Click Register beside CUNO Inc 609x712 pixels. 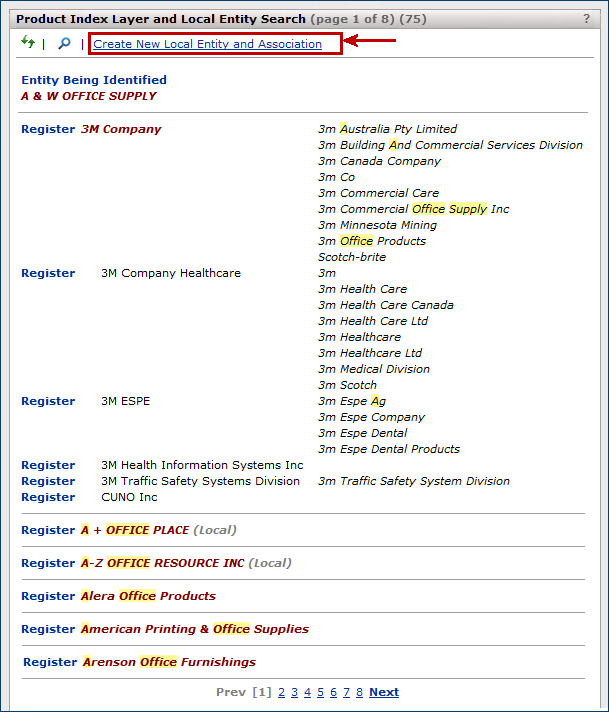48,497
